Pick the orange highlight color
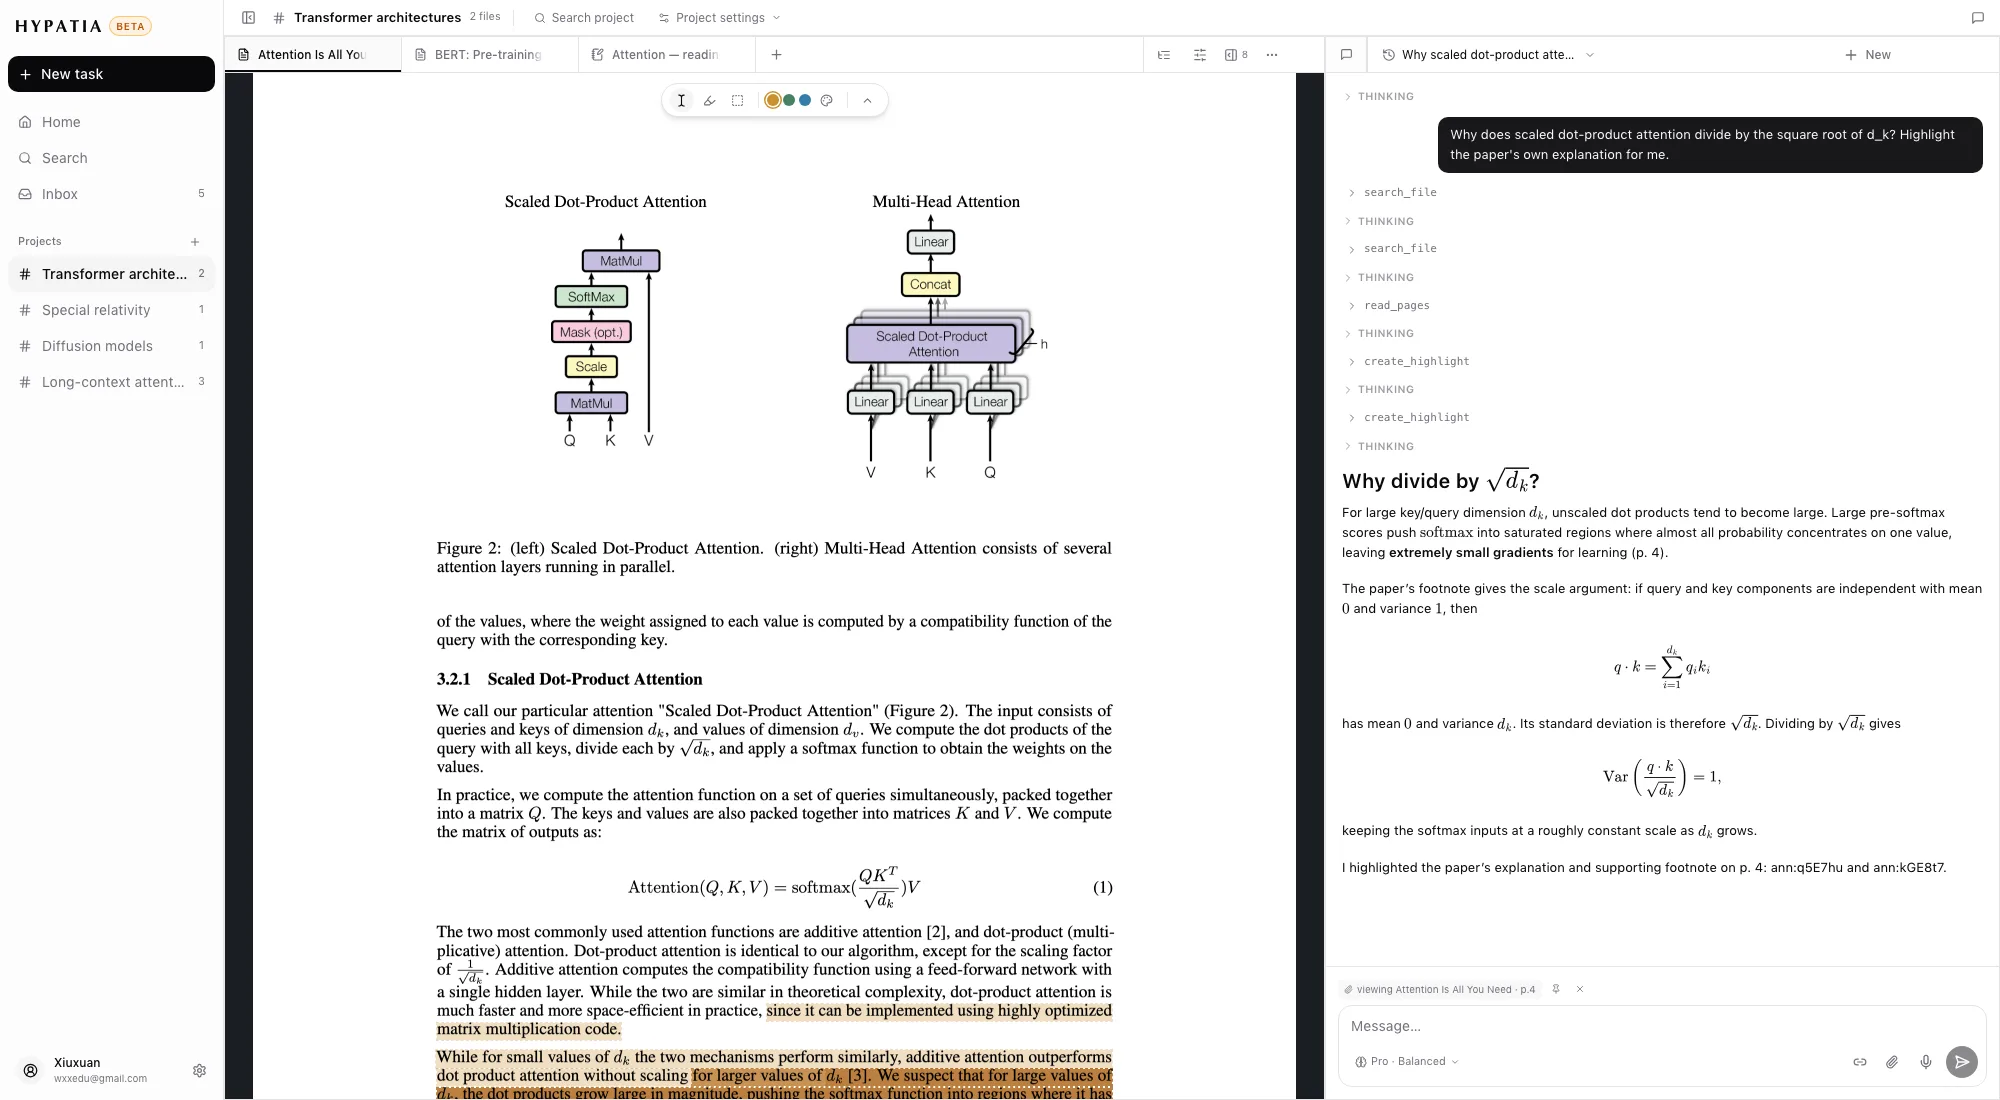2000x1100 pixels. click(x=772, y=100)
